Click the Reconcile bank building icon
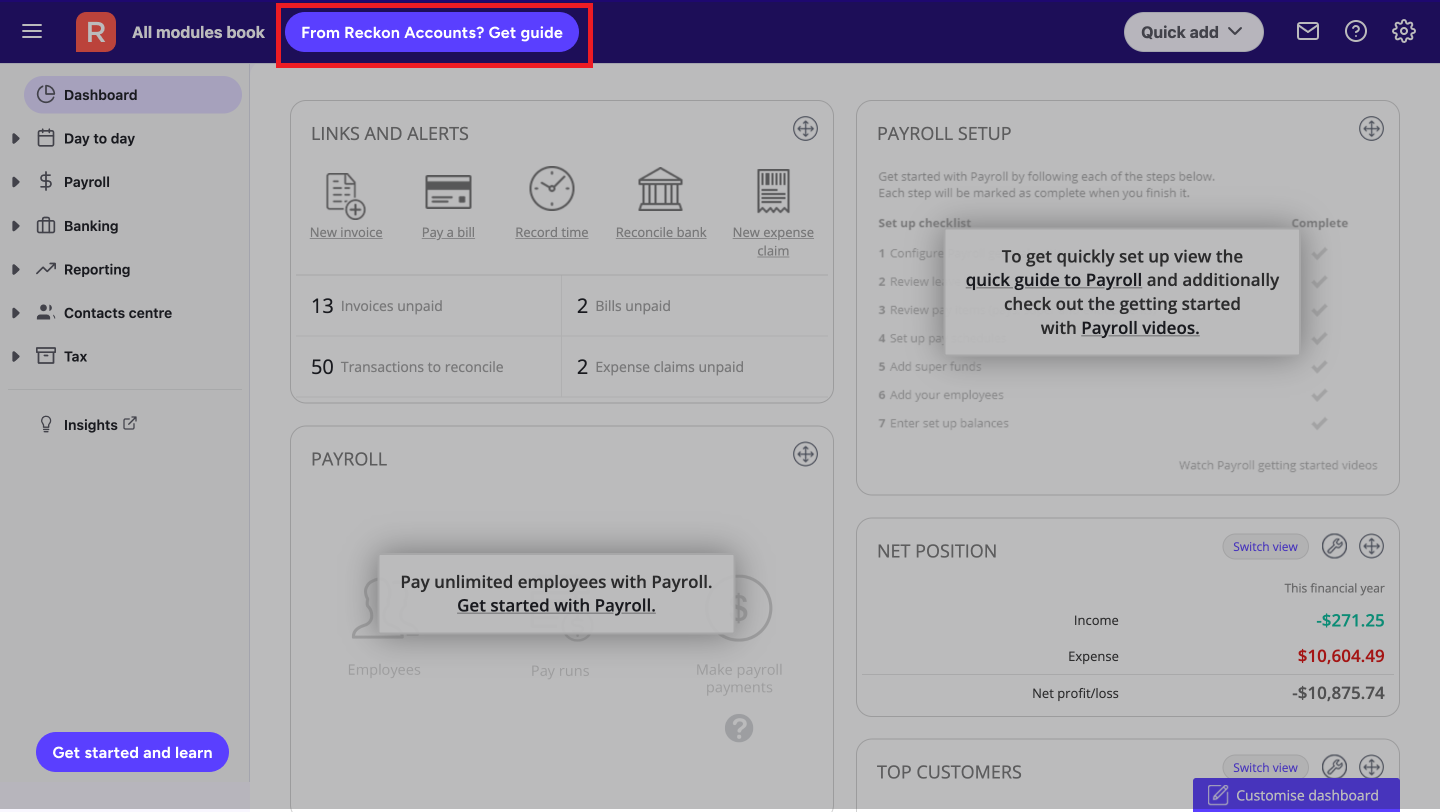The height and width of the screenshot is (812, 1440). 661,189
